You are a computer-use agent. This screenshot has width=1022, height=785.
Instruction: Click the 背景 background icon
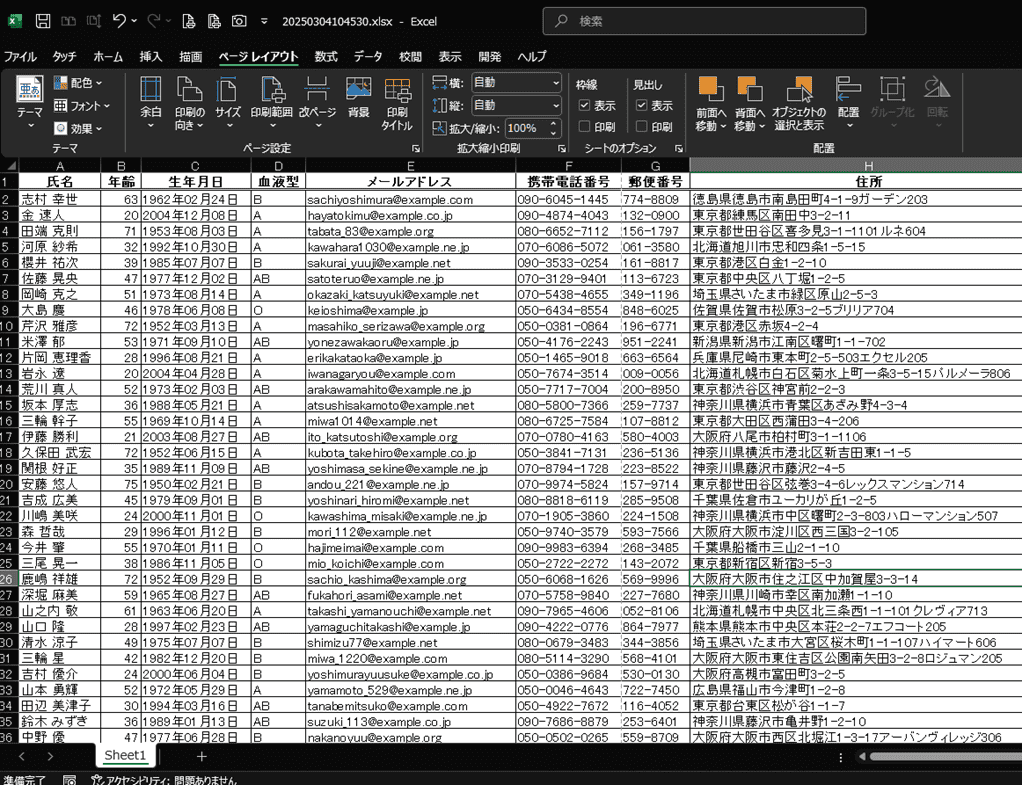click(358, 99)
